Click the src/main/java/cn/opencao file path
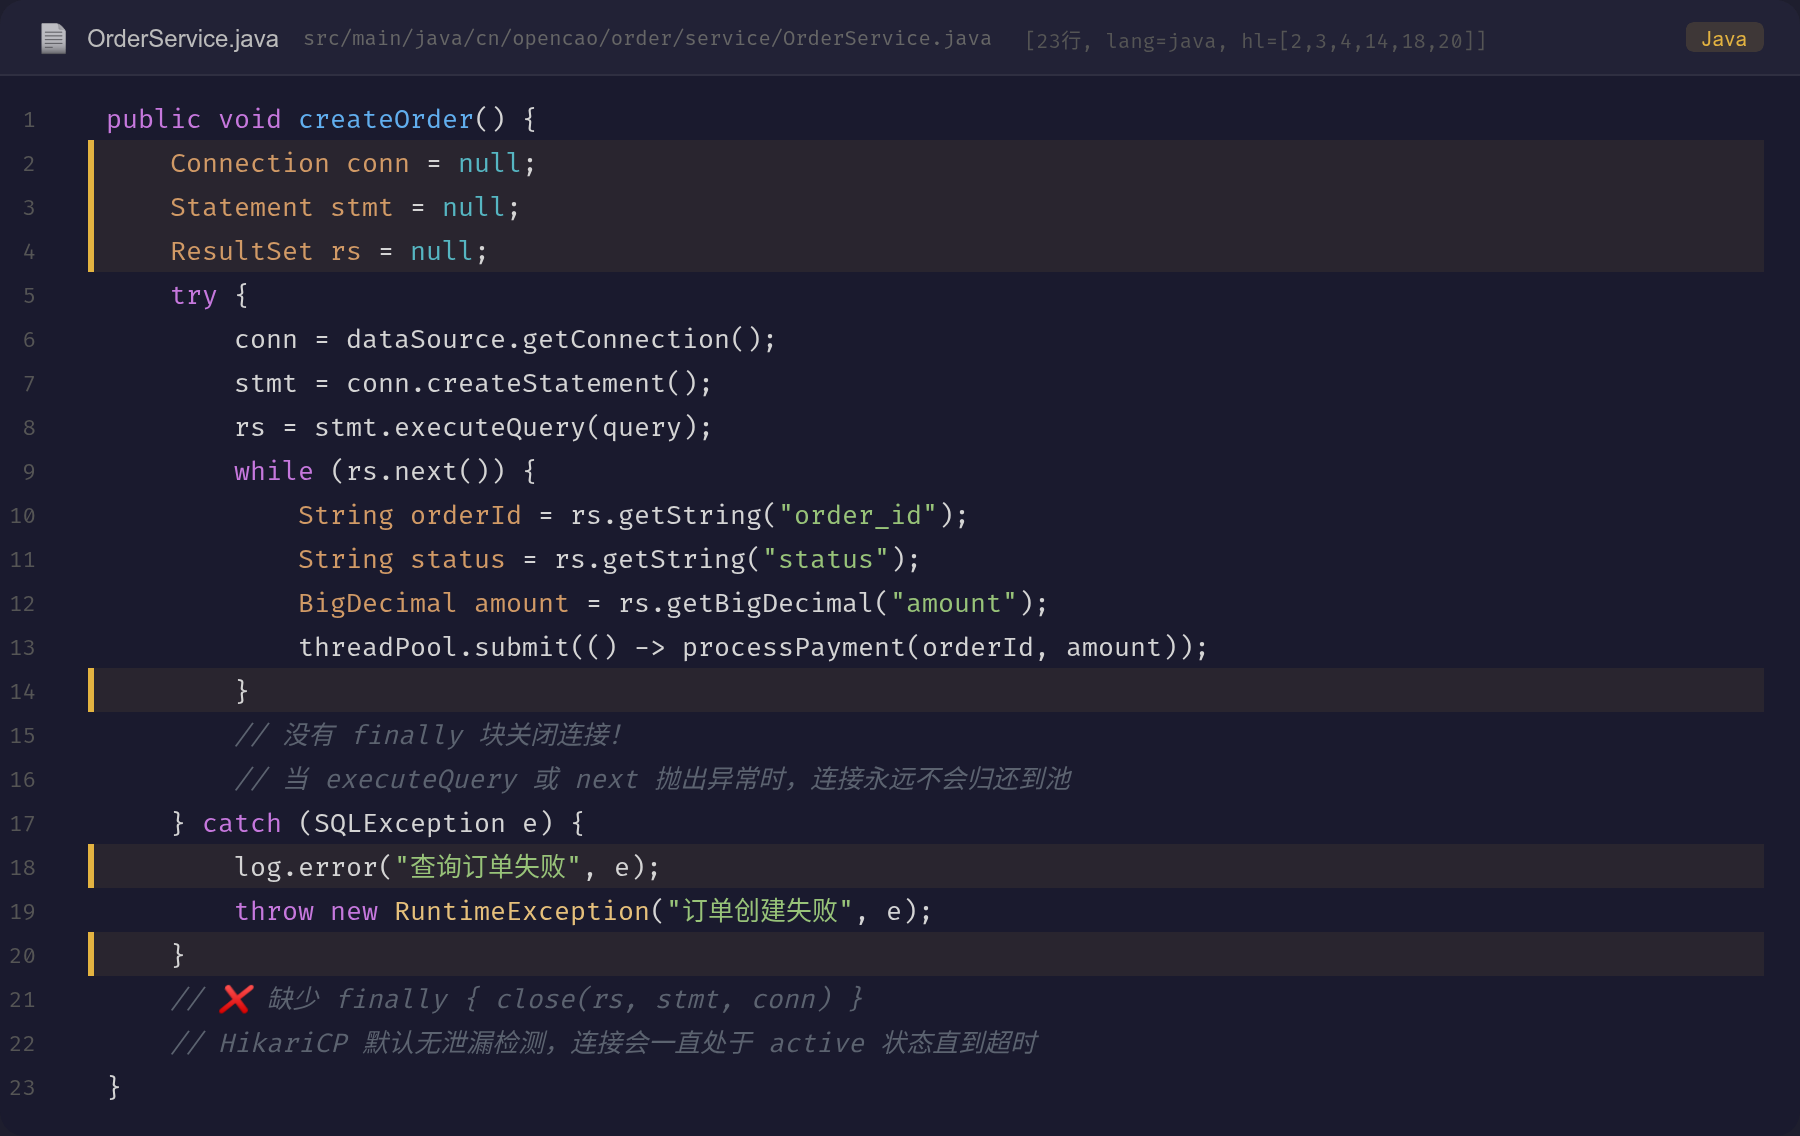The image size is (1800, 1136). (x=647, y=39)
